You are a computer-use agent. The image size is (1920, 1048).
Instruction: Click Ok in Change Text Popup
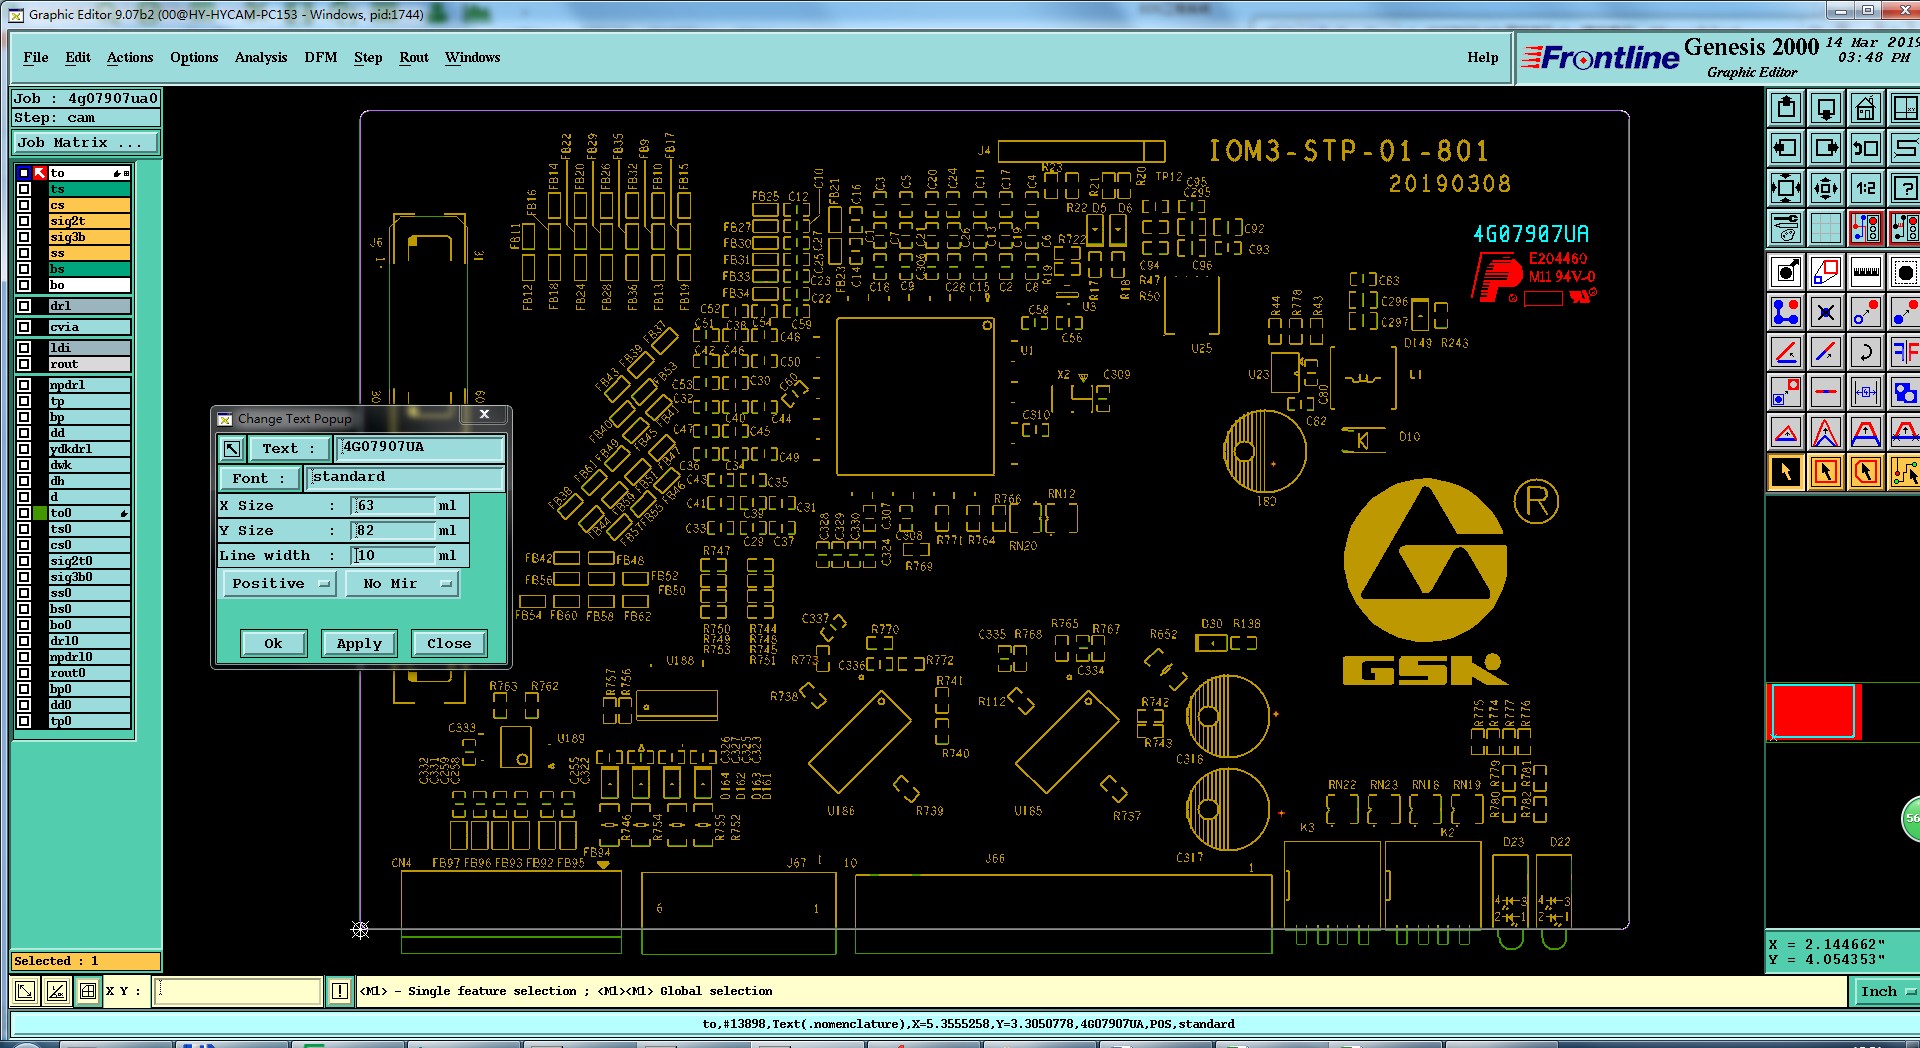[x=273, y=643]
